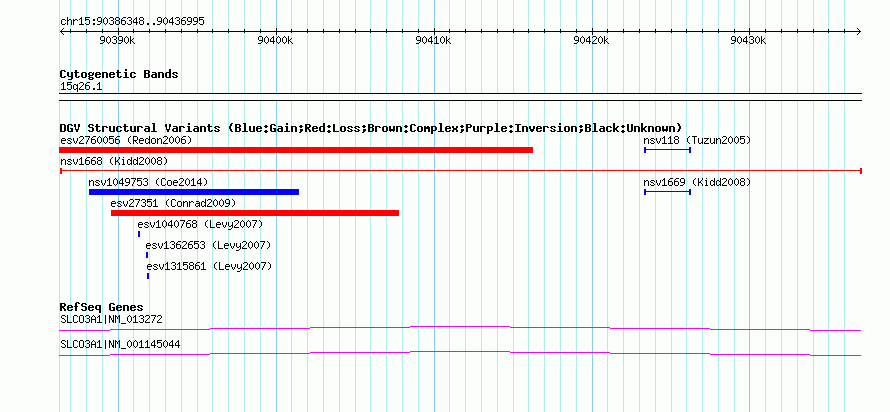Click the 90410k ruler tick label
This screenshot has width=890, height=412.
[x=433, y=40]
